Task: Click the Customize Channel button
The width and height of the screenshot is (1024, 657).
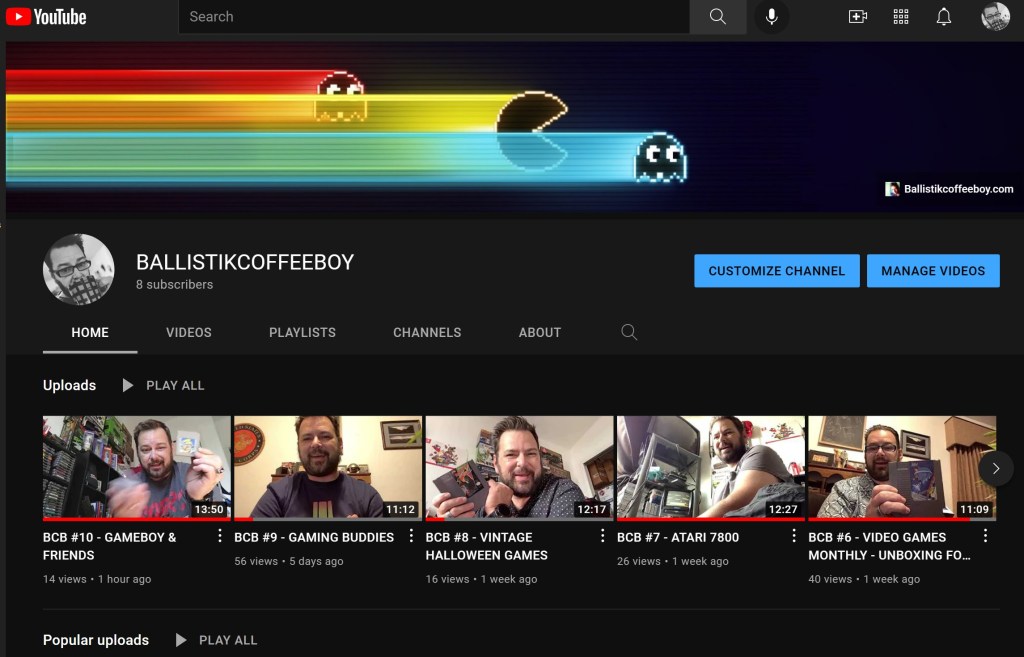Action: (776, 271)
